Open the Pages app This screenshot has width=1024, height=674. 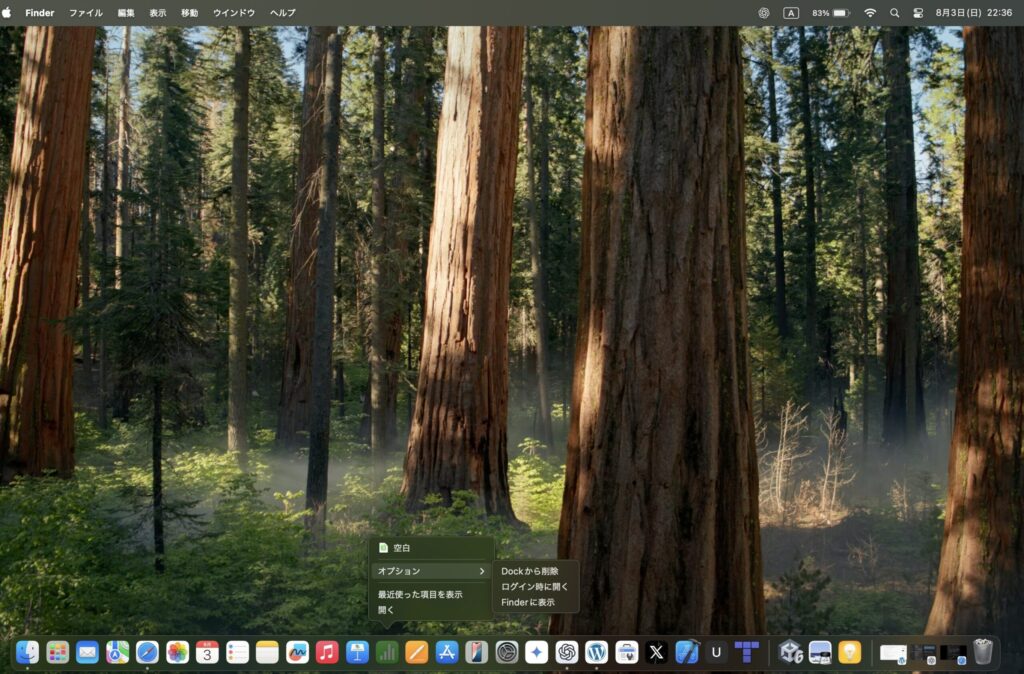pos(417,652)
